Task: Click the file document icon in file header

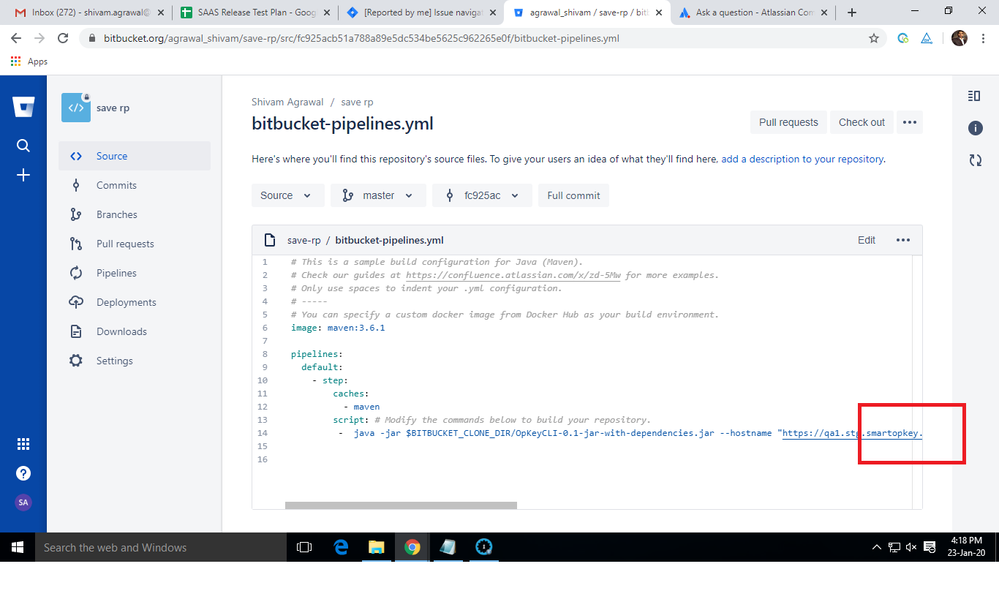Action: click(x=270, y=240)
